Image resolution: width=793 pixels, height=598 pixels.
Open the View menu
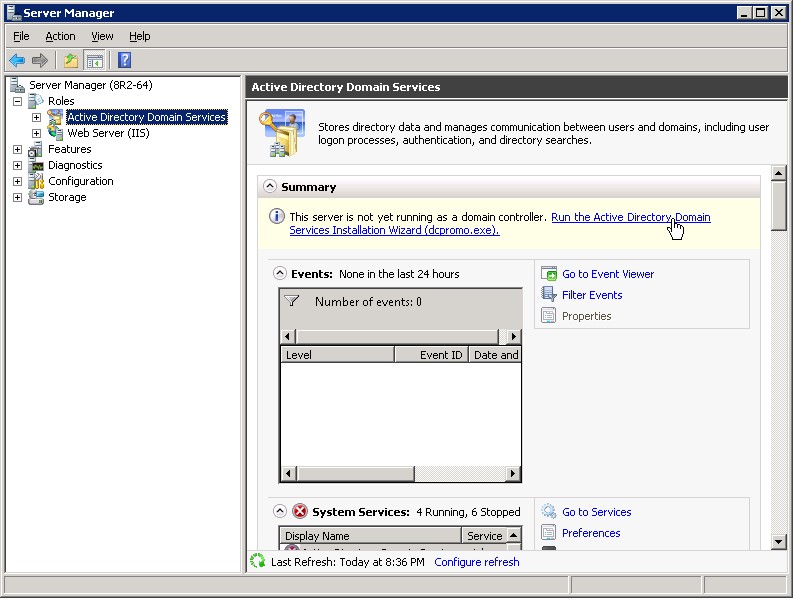102,36
